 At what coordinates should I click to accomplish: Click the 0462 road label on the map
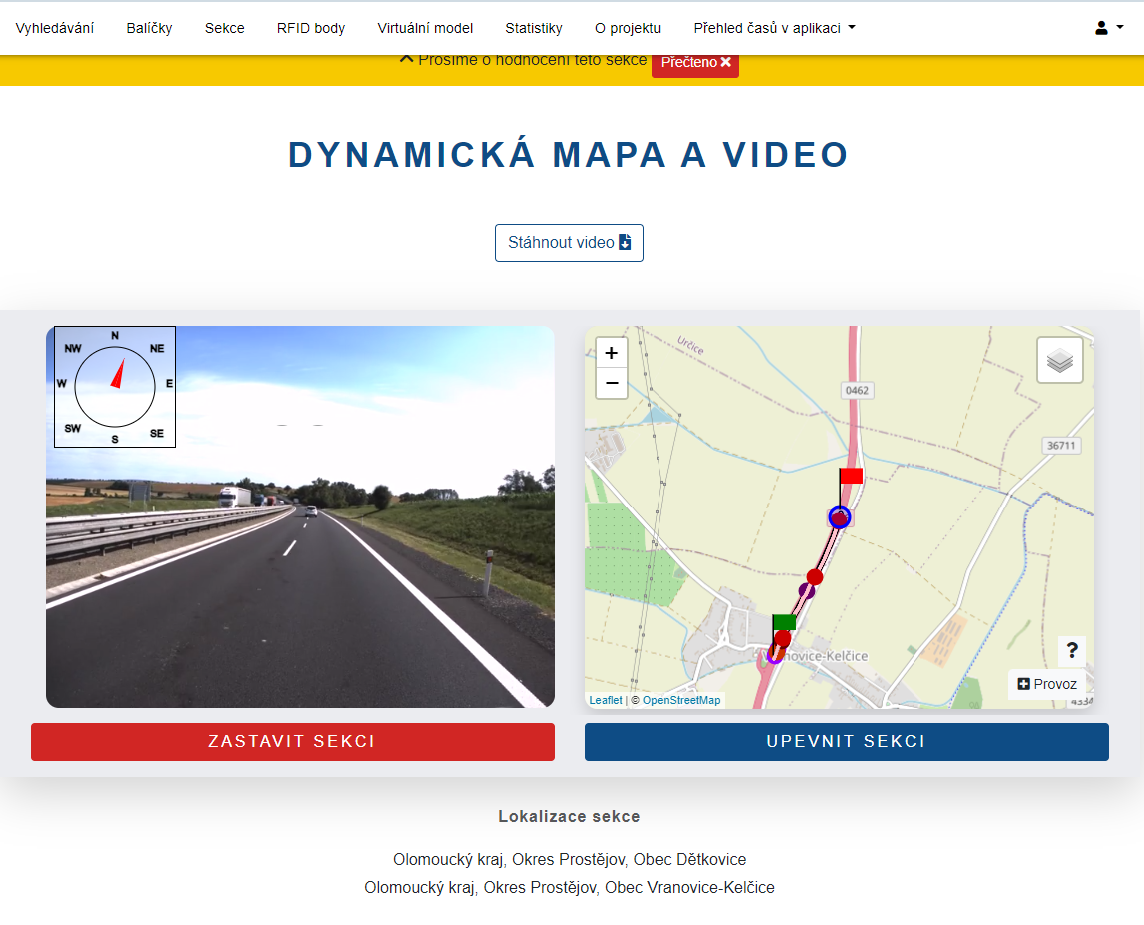(857, 390)
